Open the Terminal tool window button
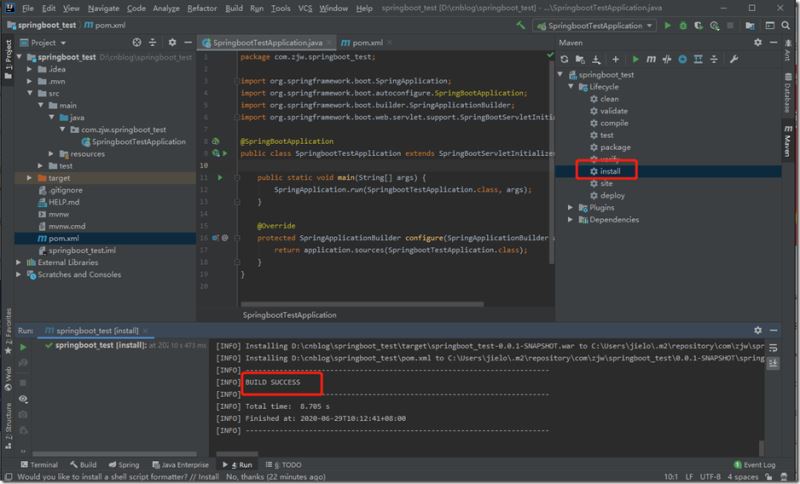Viewport: 800px width, 484px height. [x=38, y=465]
